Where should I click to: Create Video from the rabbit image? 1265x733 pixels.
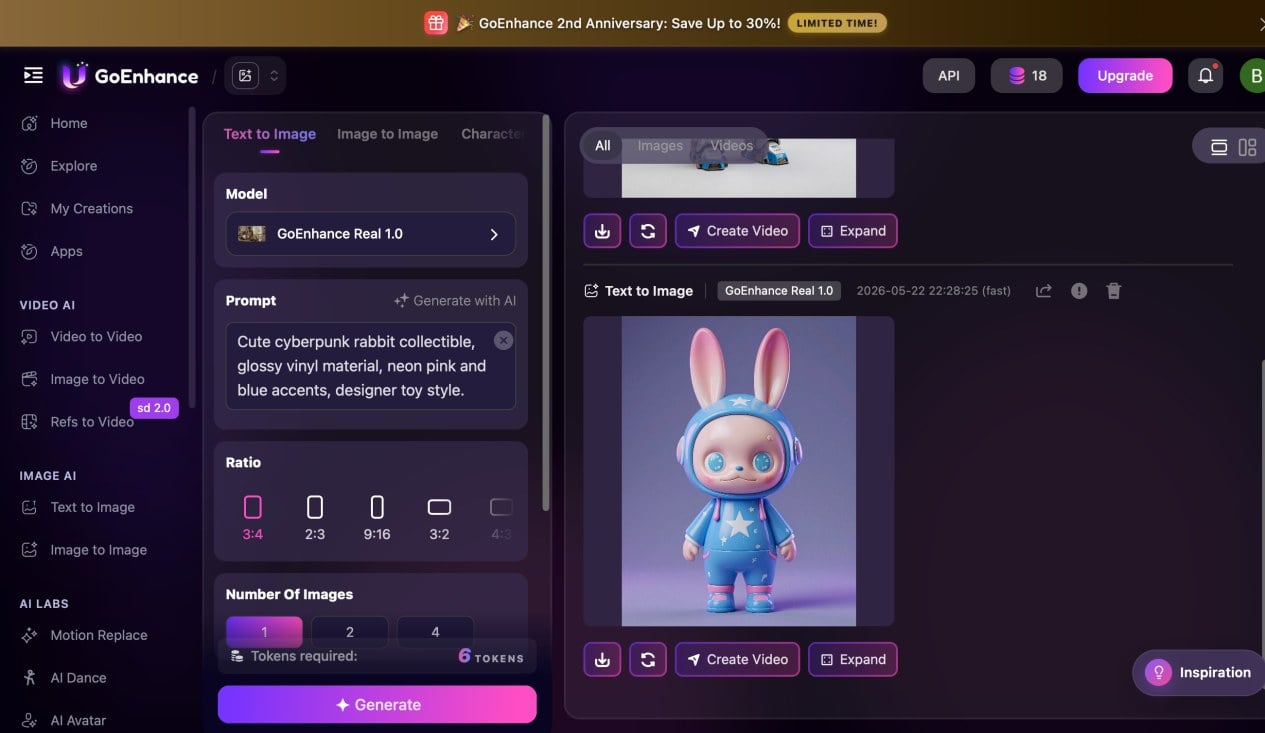tap(737, 660)
